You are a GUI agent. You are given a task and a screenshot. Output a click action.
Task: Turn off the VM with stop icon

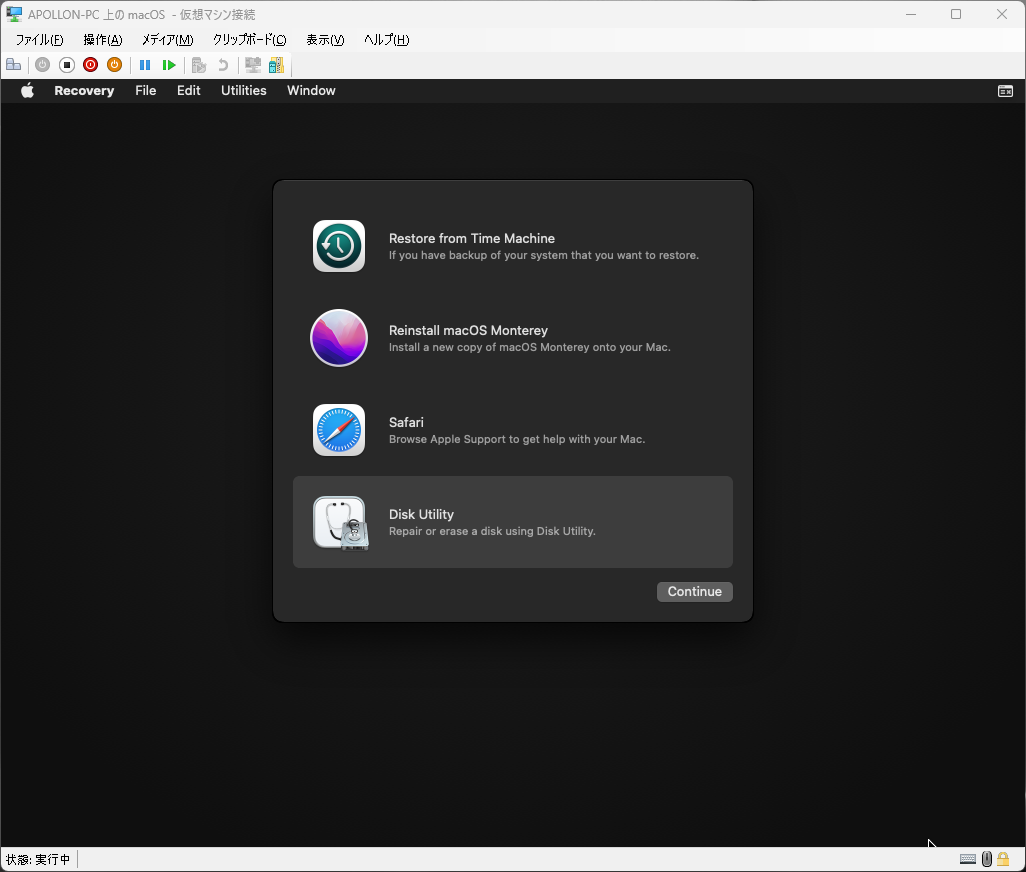click(x=67, y=65)
